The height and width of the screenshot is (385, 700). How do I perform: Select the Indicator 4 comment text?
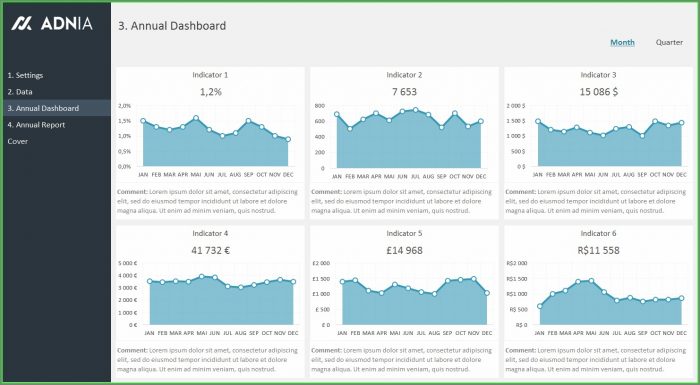pos(208,360)
